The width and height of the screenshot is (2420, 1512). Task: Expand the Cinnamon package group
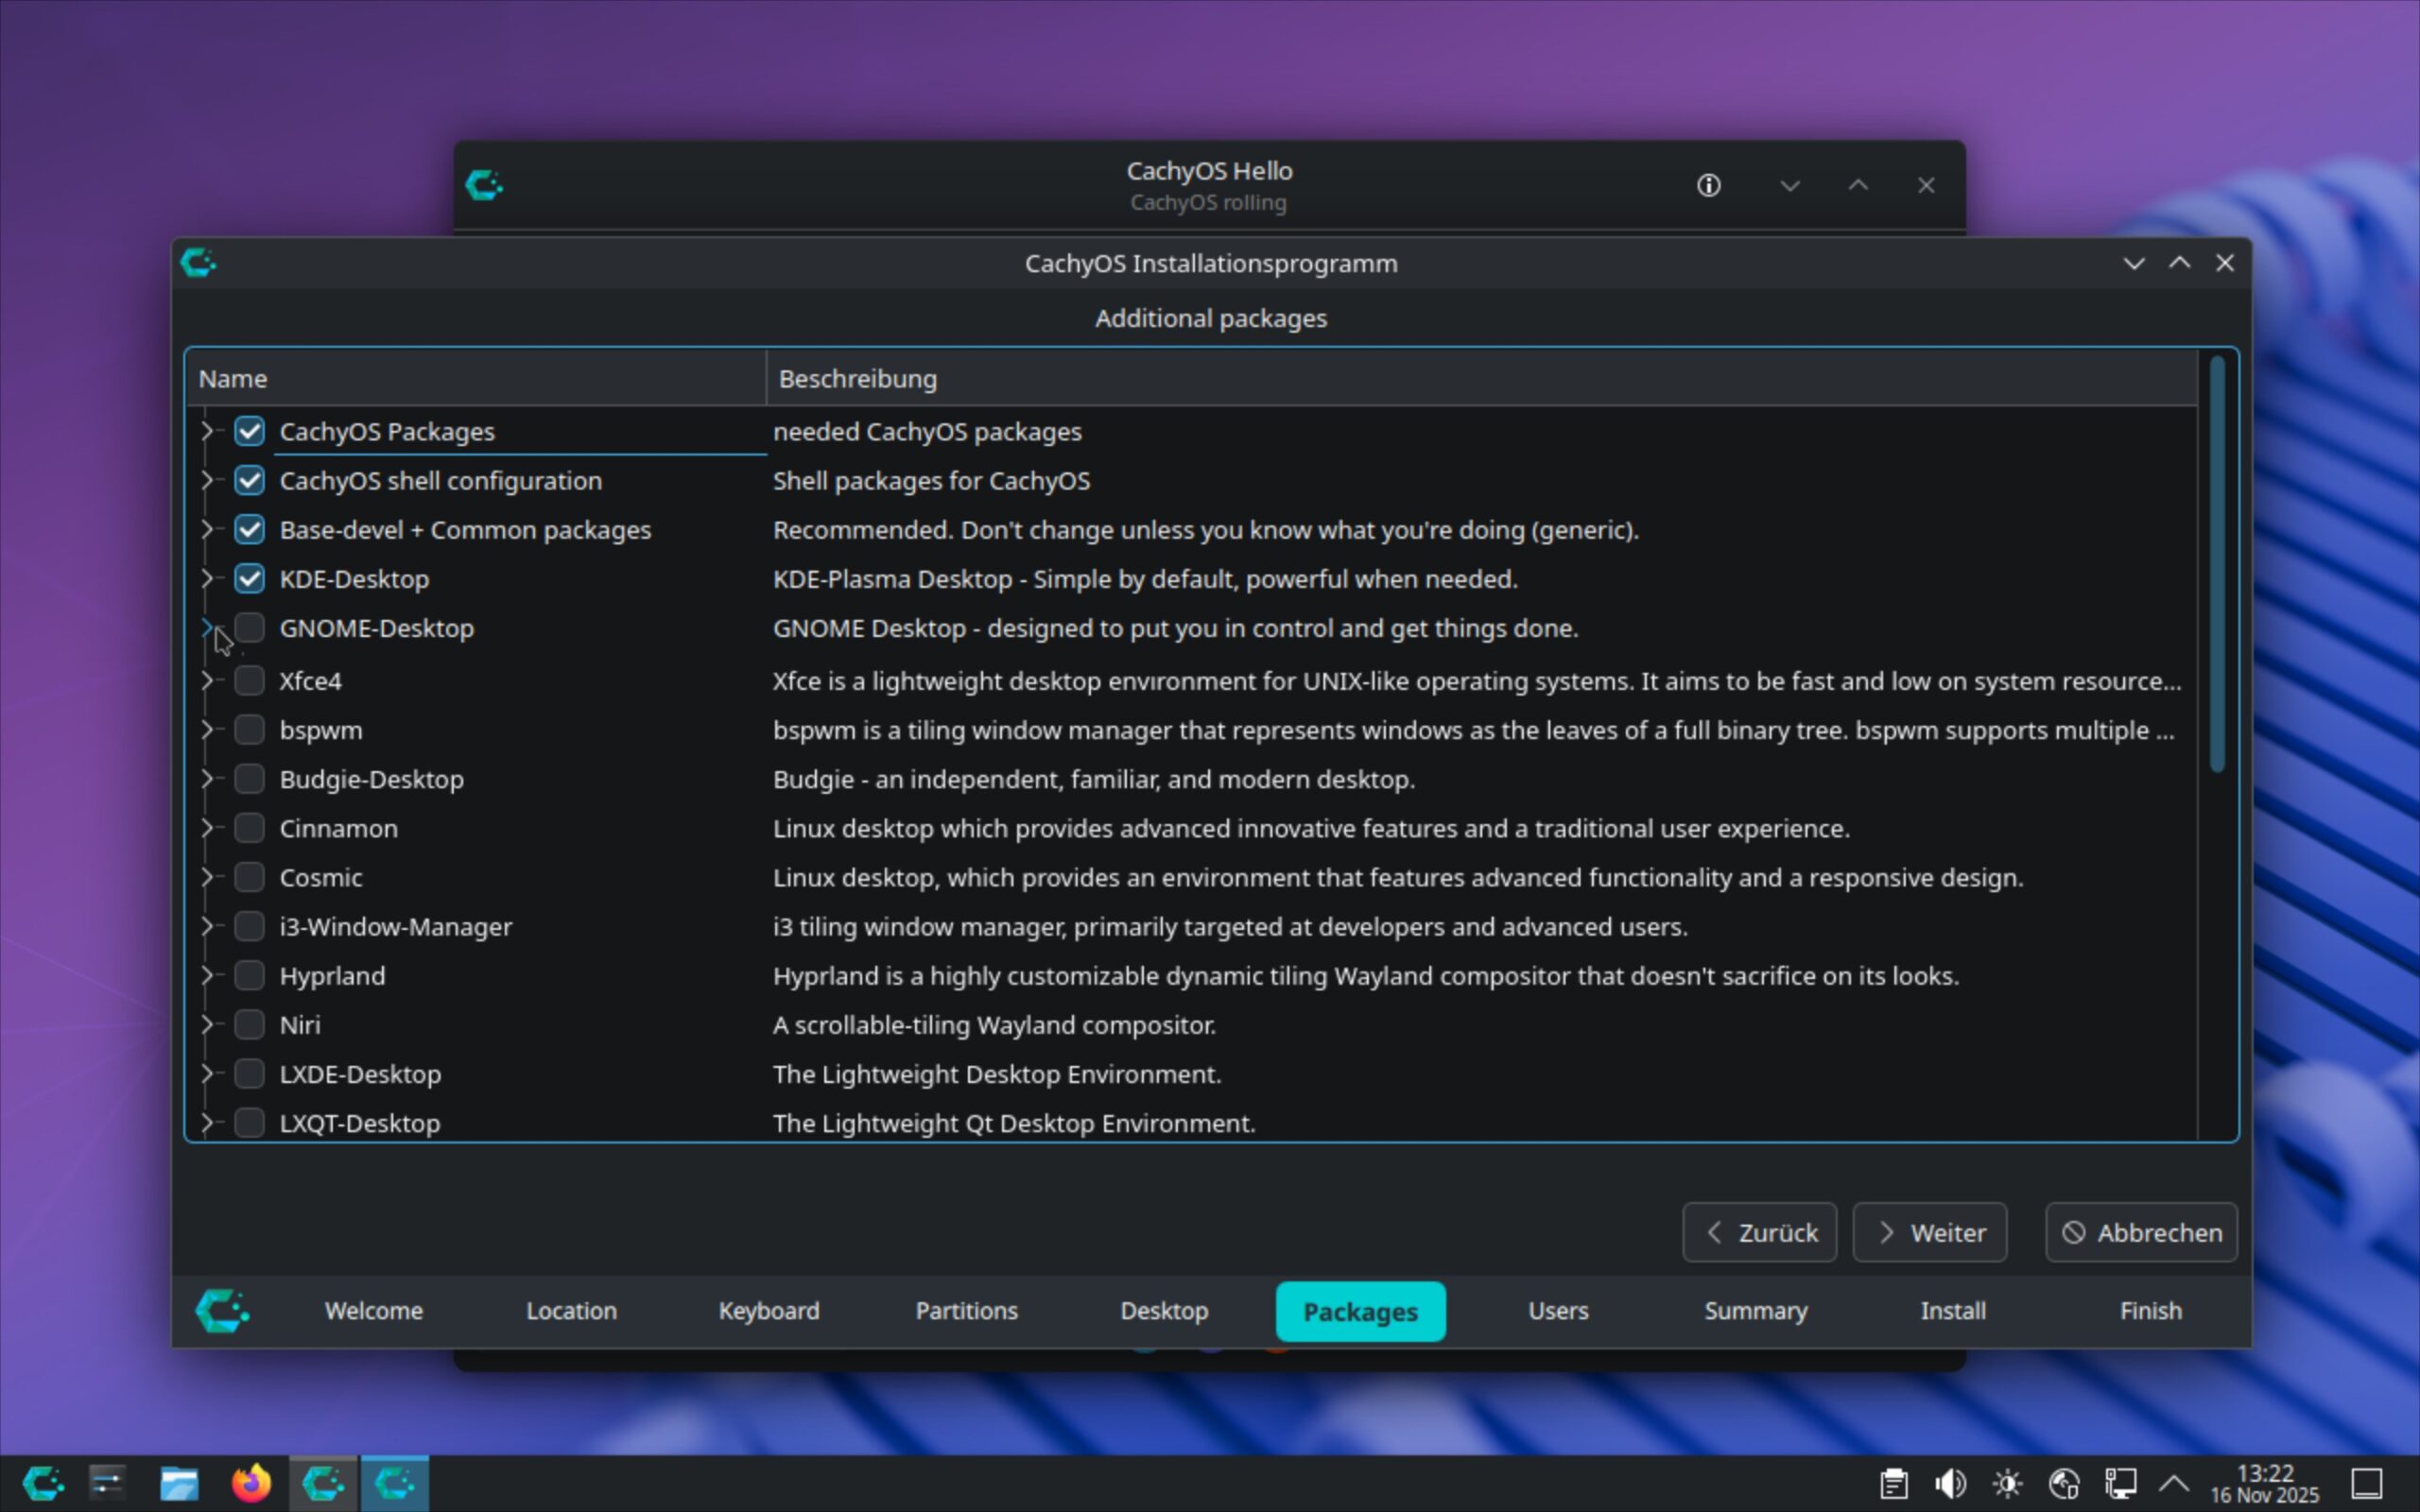tap(206, 828)
